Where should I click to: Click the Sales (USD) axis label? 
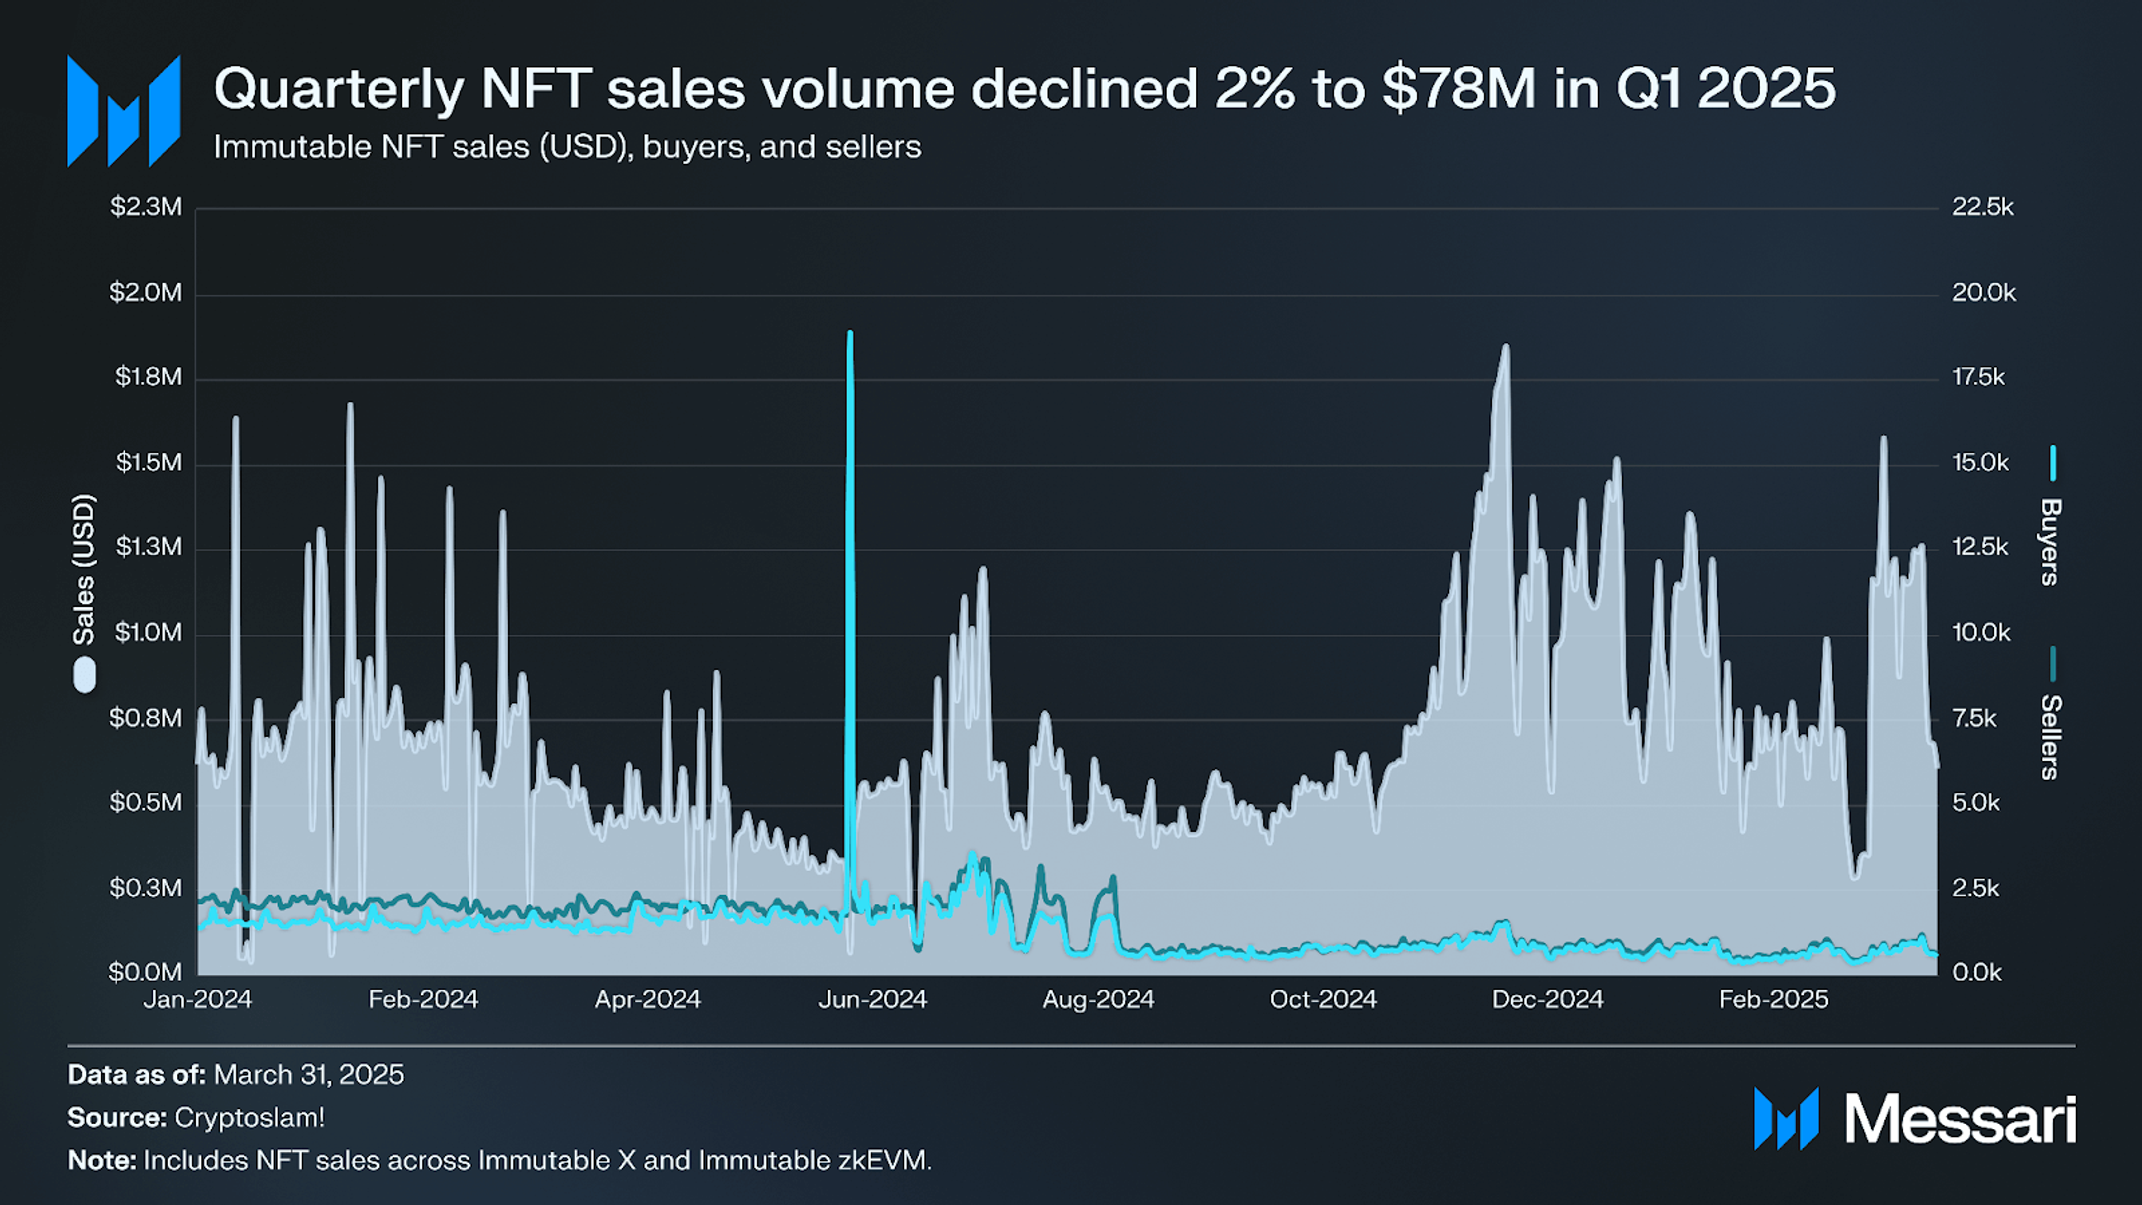tap(84, 570)
